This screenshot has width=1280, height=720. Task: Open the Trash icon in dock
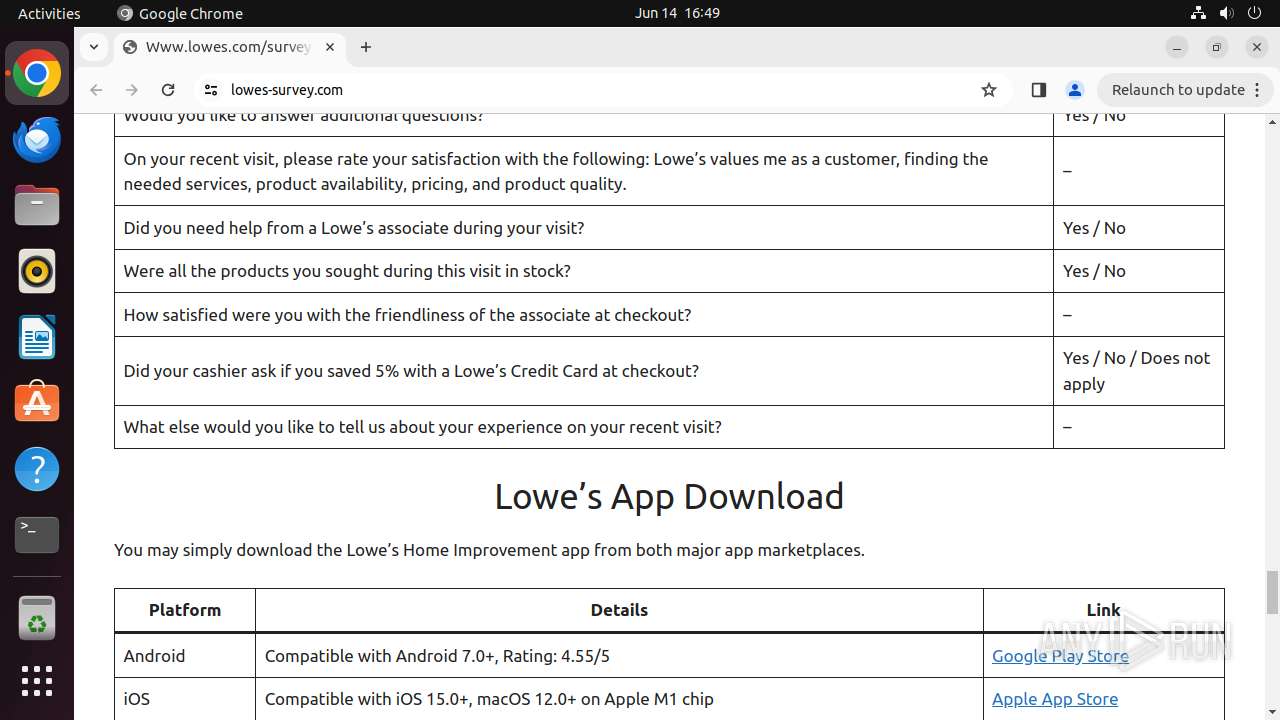(37, 617)
